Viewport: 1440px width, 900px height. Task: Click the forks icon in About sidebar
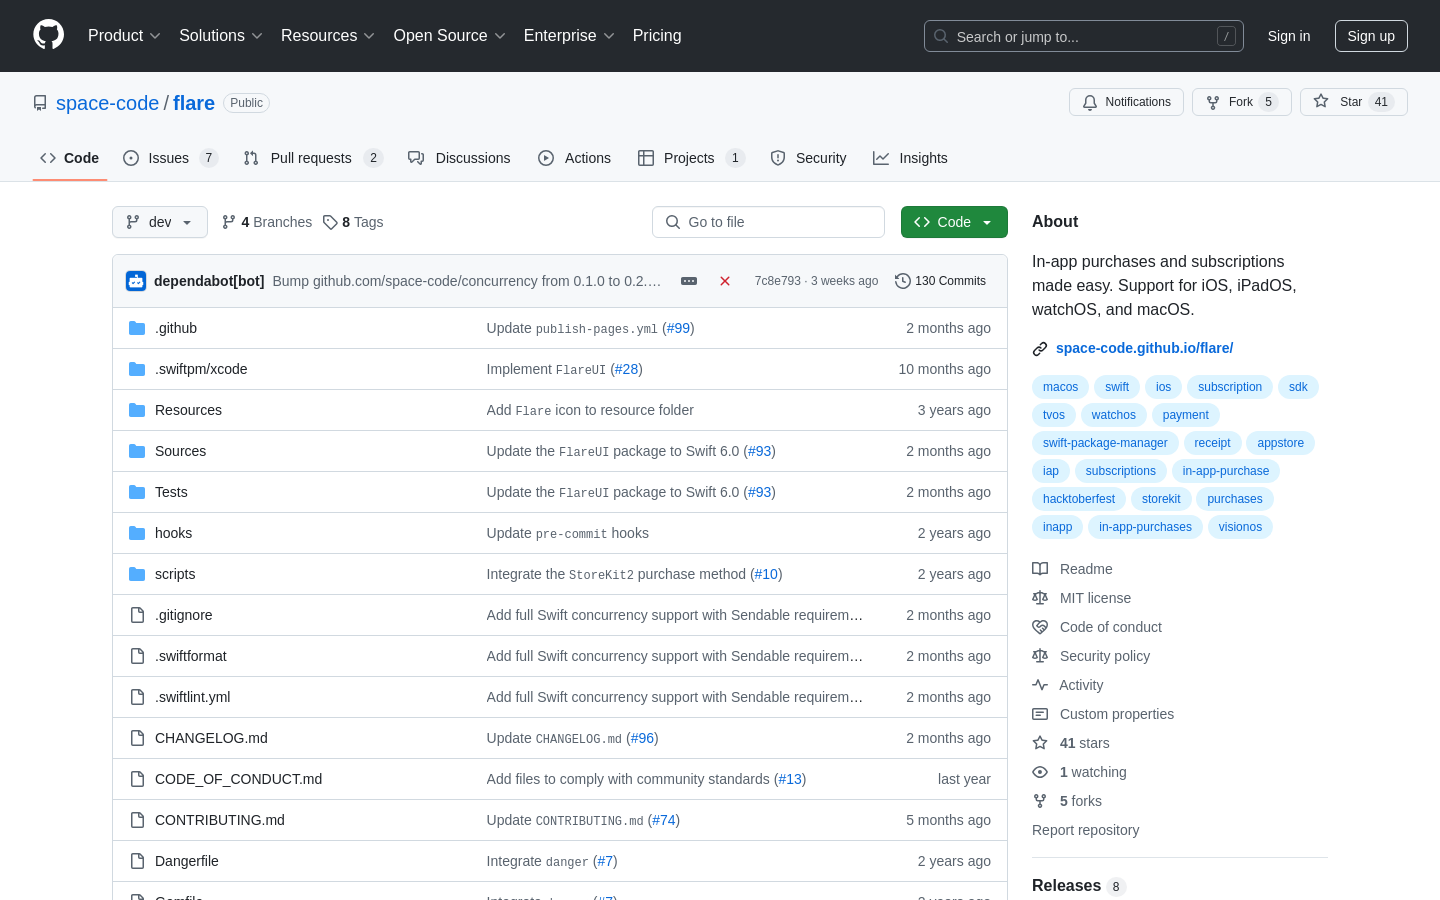coord(1040,801)
